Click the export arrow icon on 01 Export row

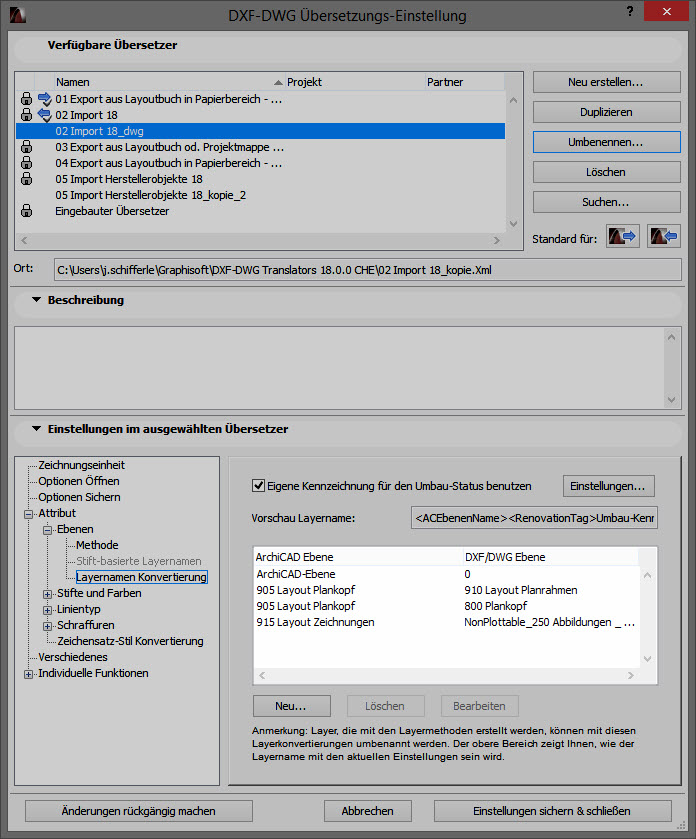44,99
